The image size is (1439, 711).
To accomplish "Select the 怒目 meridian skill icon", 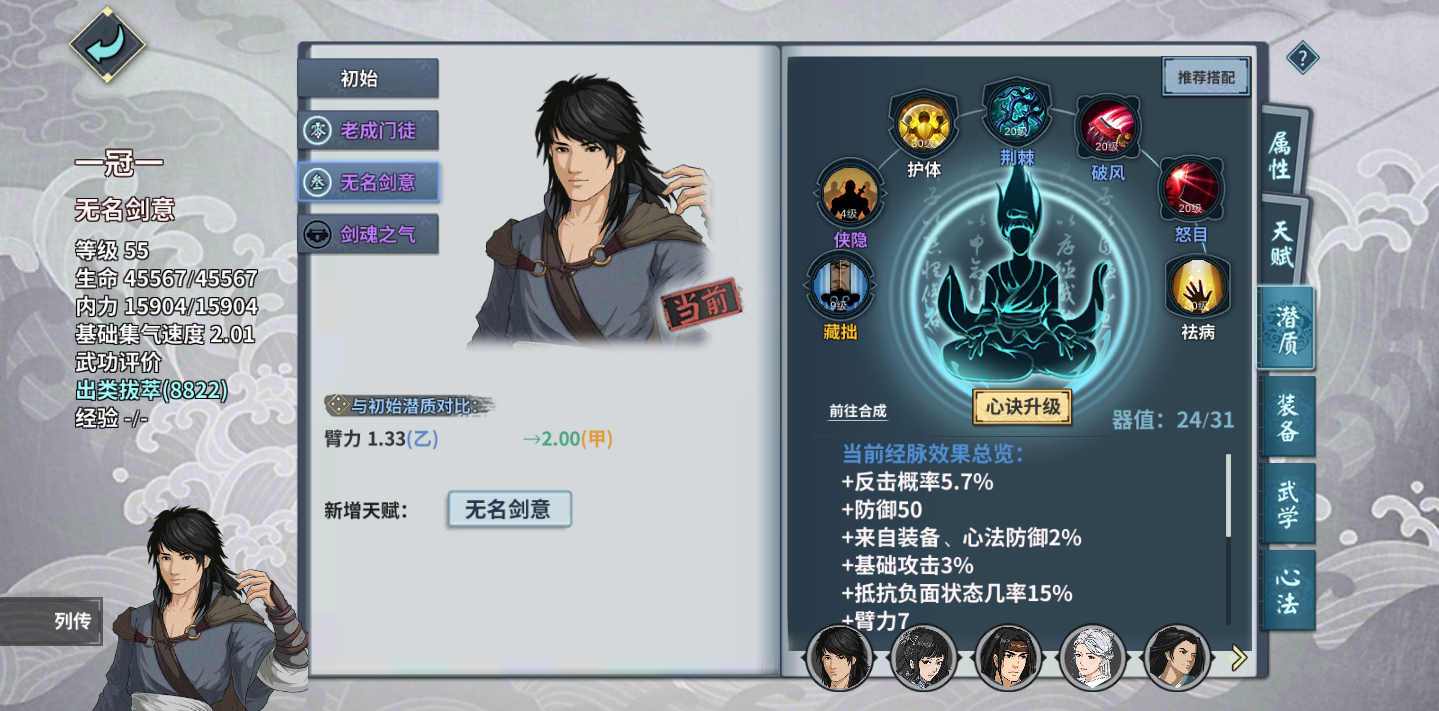I will click(1190, 187).
